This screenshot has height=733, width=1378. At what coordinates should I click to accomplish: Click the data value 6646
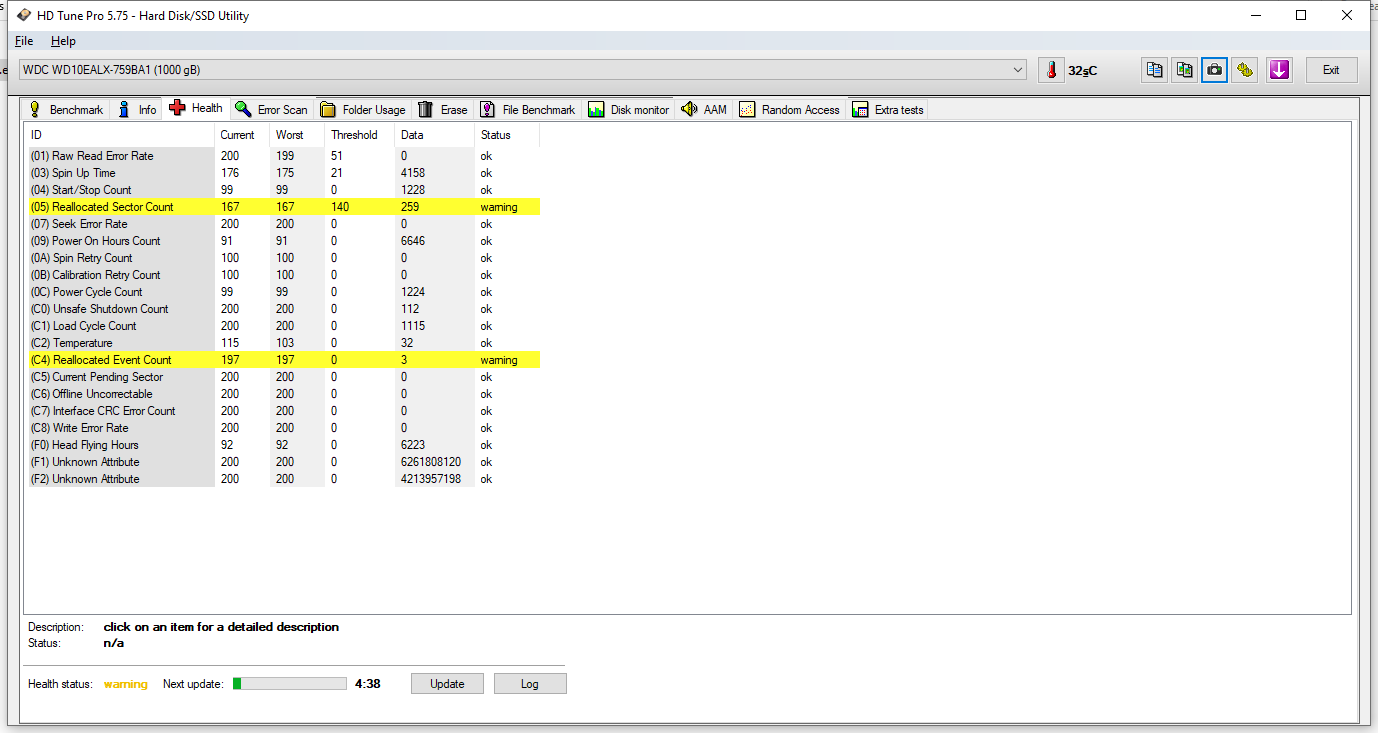click(413, 241)
